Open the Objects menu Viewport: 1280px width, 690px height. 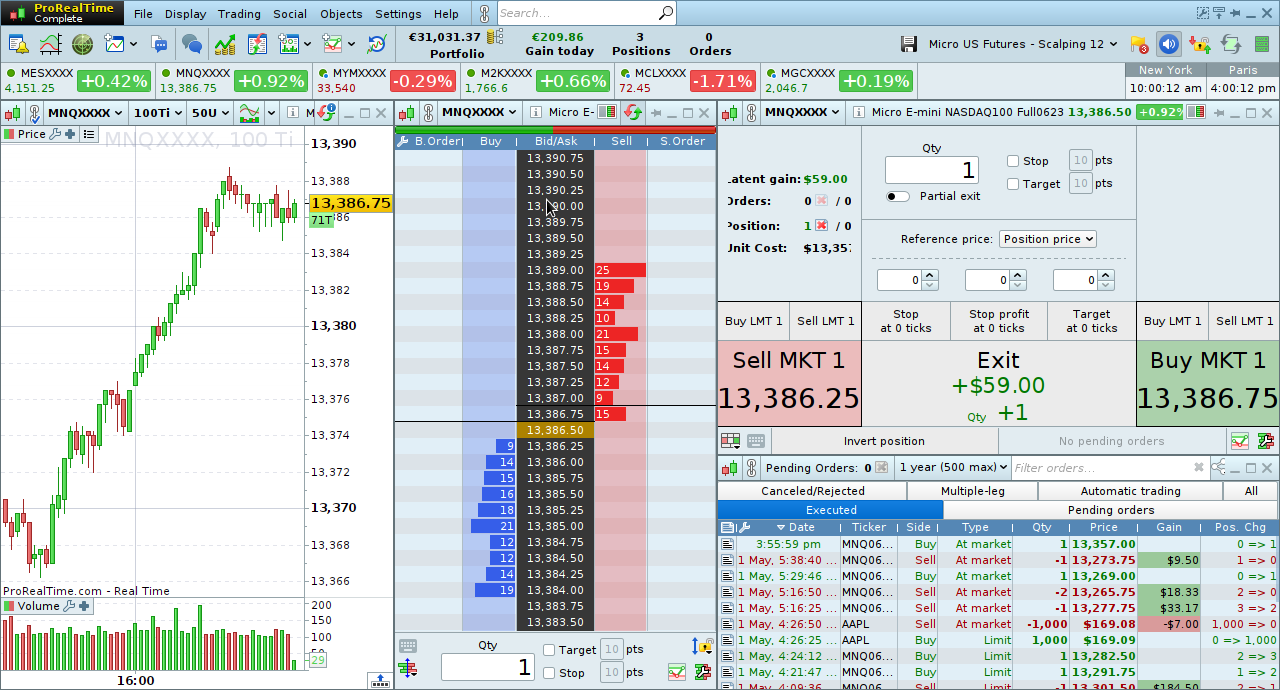[341, 14]
